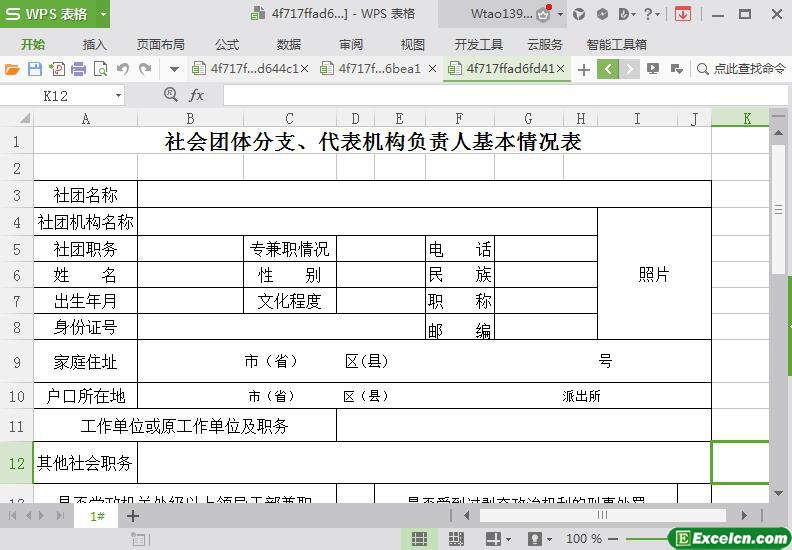Click the vertical scrollbar down arrow

[778, 493]
